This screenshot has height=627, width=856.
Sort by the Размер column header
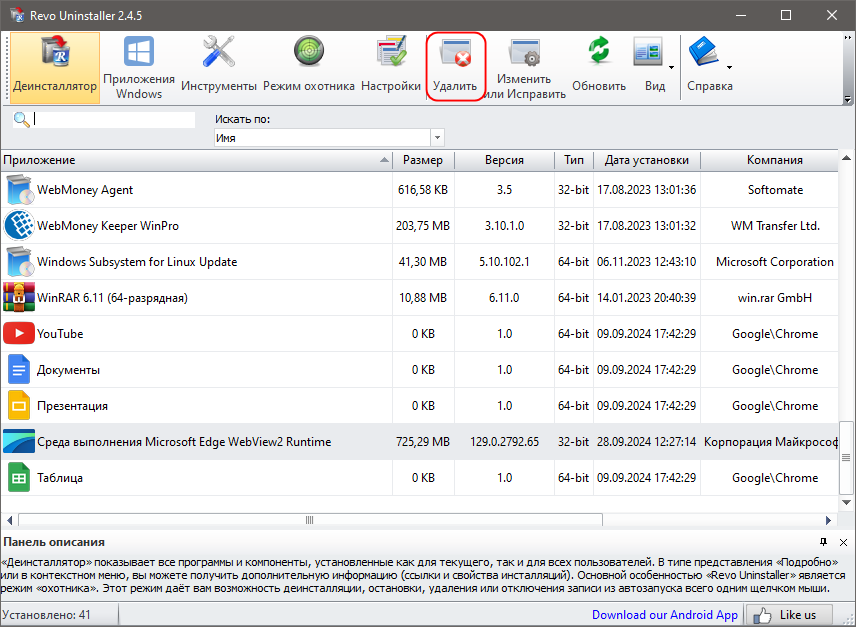423,160
